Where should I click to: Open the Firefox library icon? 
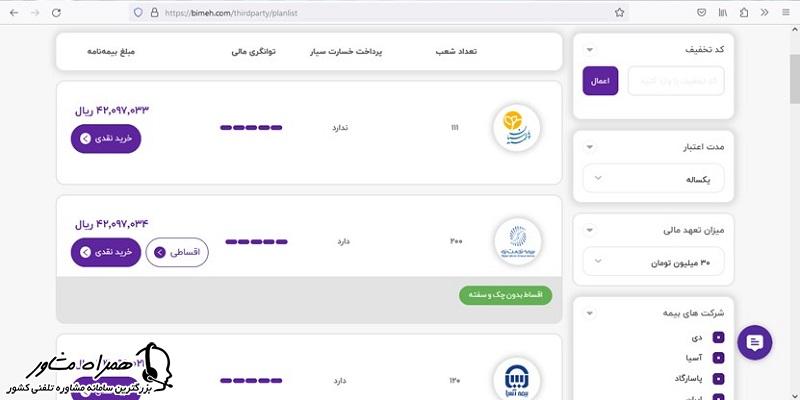pyautogui.click(x=722, y=13)
